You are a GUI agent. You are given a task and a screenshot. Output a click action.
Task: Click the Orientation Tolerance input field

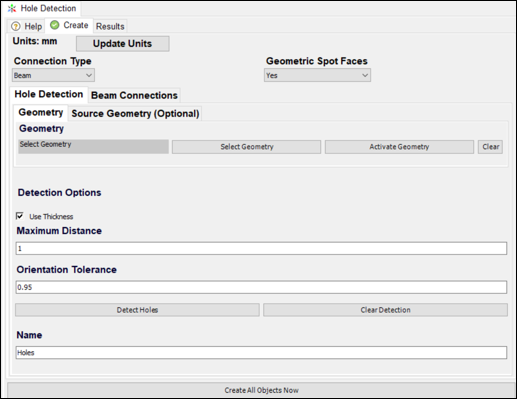point(261,287)
